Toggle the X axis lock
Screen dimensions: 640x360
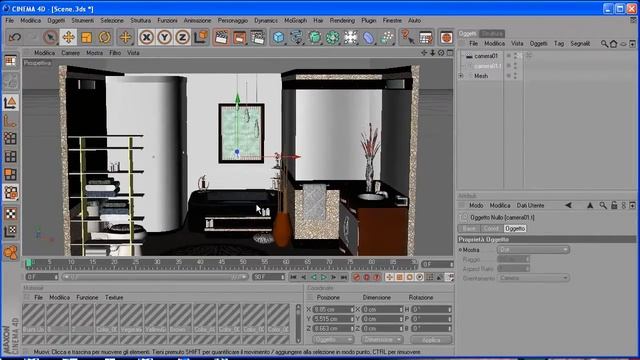point(146,37)
